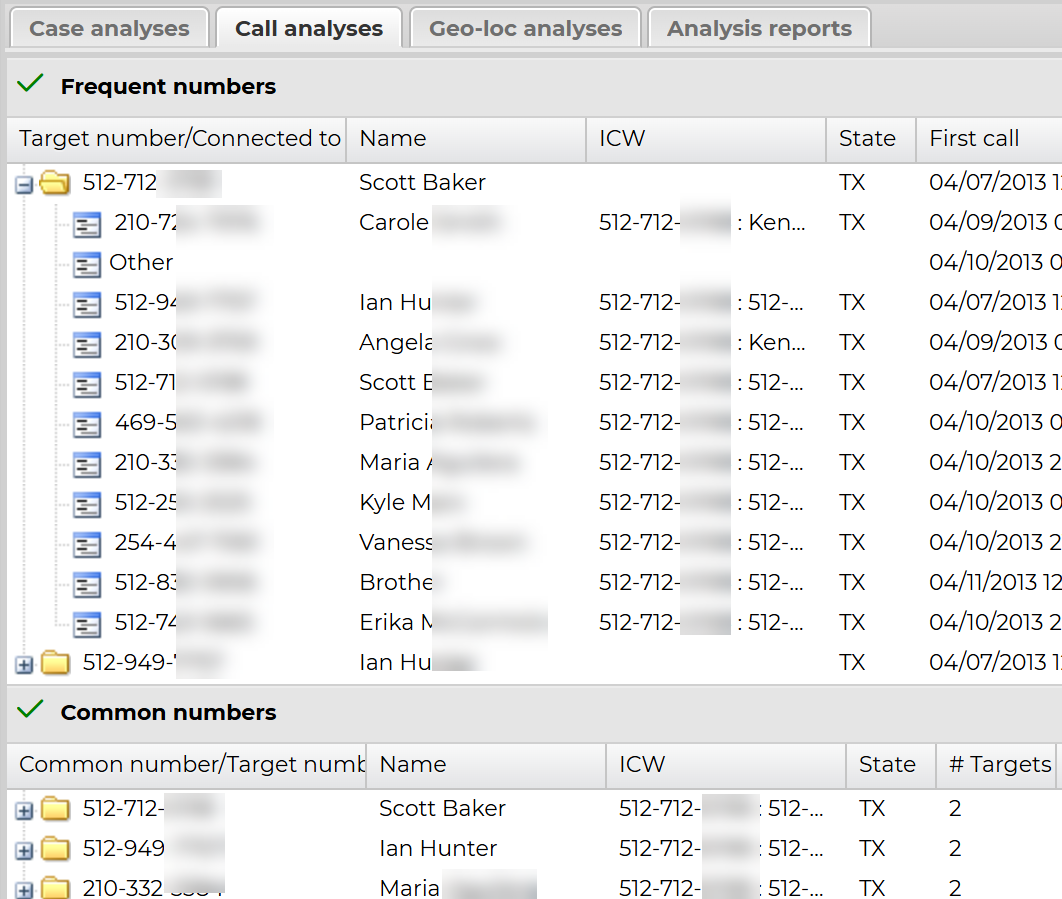Sort by First call column header
The height and width of the screenshot is (899, 1062).
974,139
